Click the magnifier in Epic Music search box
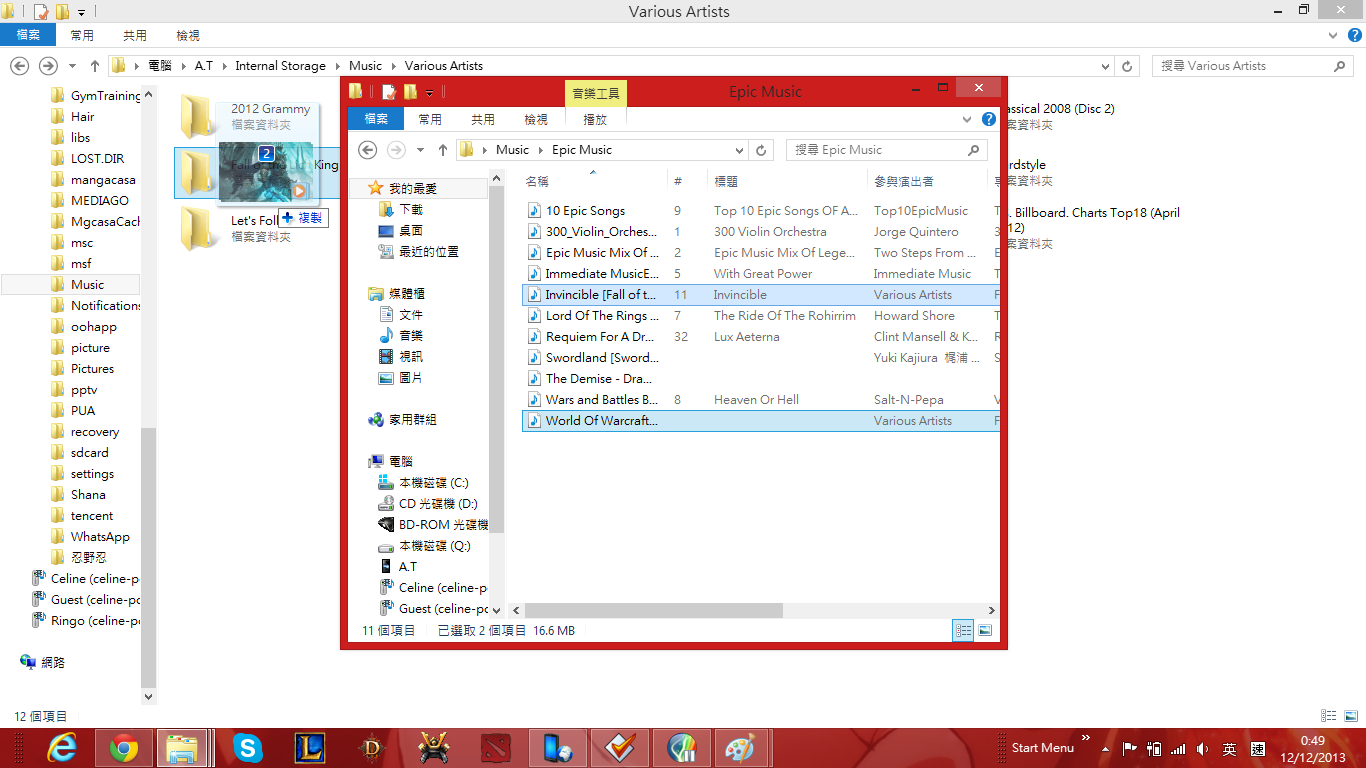This screenshot has height=768, width=1366. pos(973,150)
